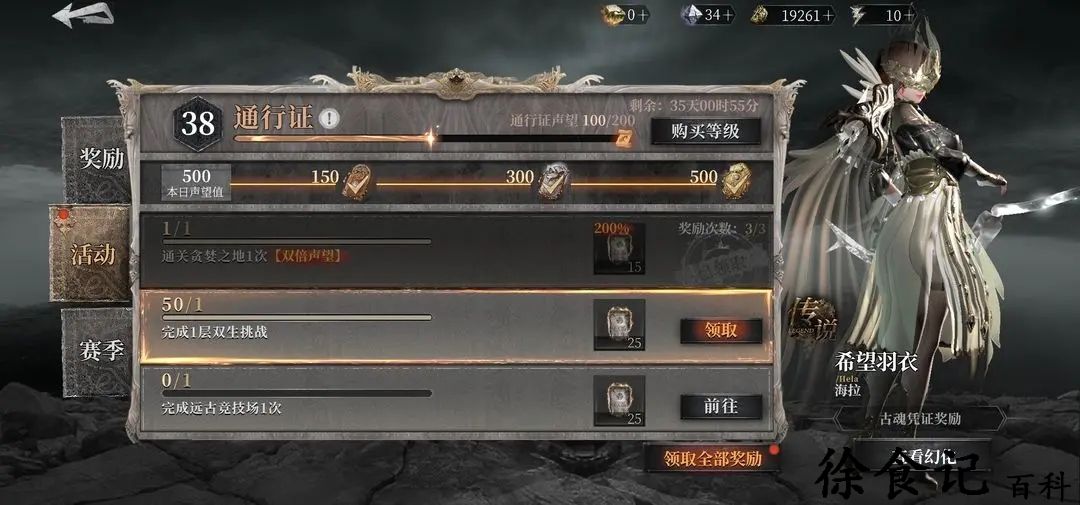Open the 150 reputation reward chest

355,182
